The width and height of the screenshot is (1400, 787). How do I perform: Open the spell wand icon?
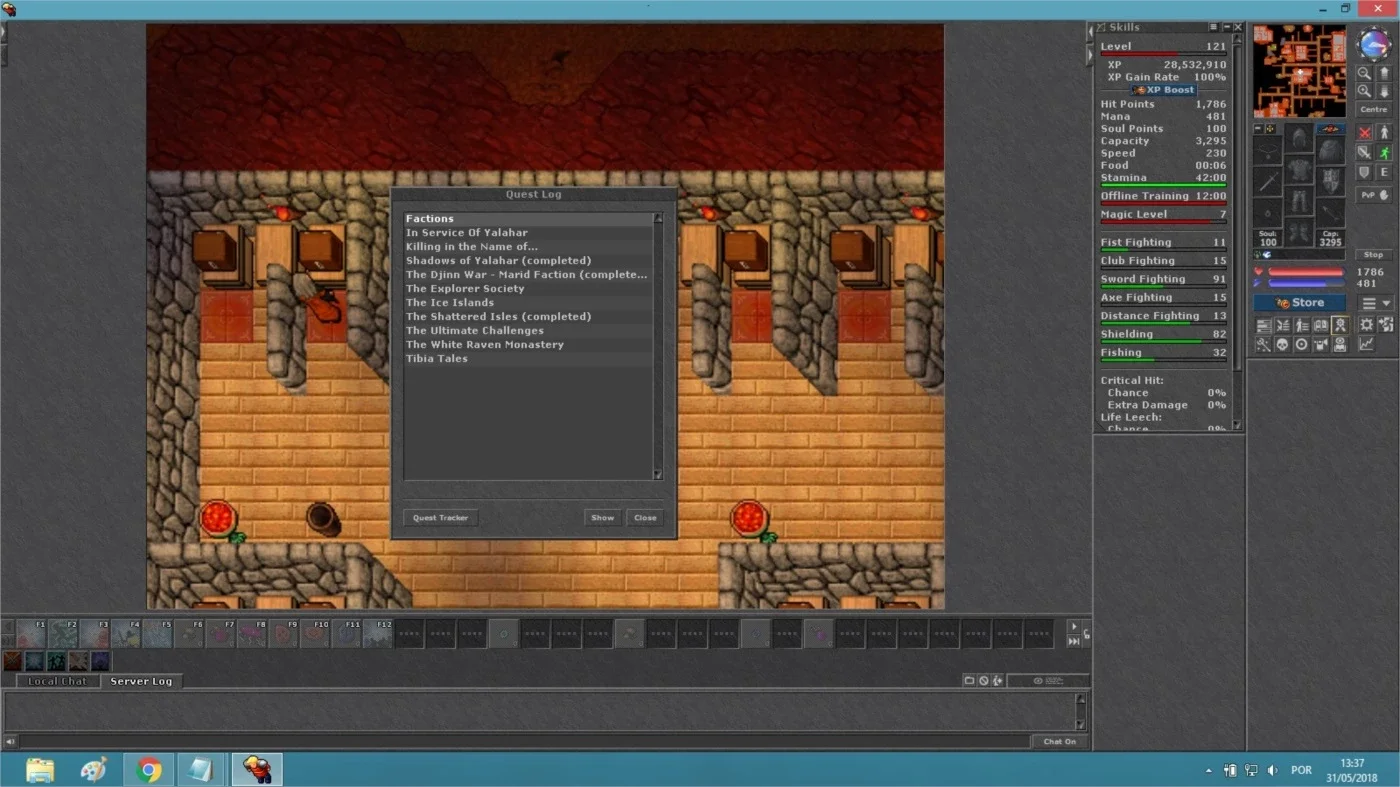point(1264,344)
